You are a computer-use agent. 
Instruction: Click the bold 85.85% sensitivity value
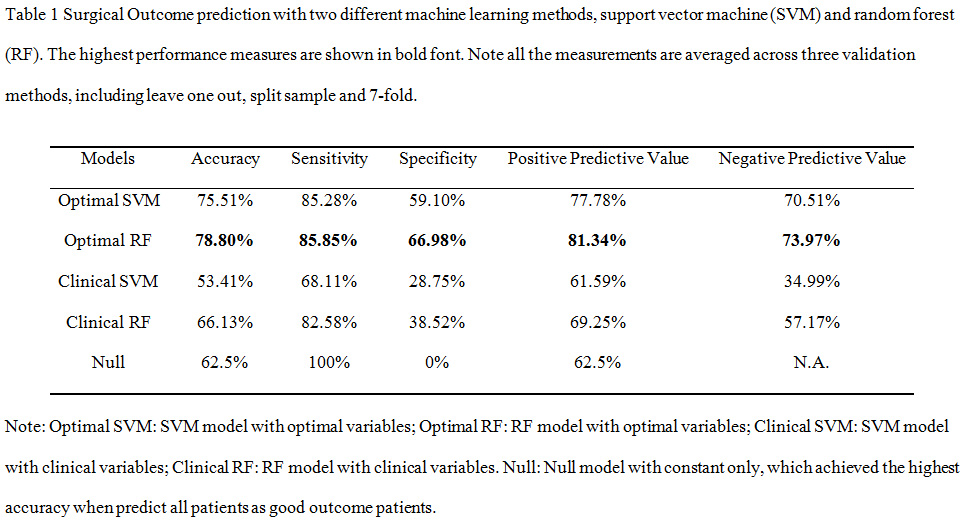click(329, 240)
